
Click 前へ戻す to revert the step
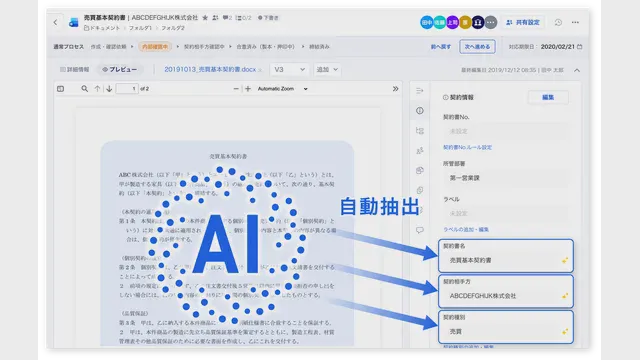(x=441, y=47)
